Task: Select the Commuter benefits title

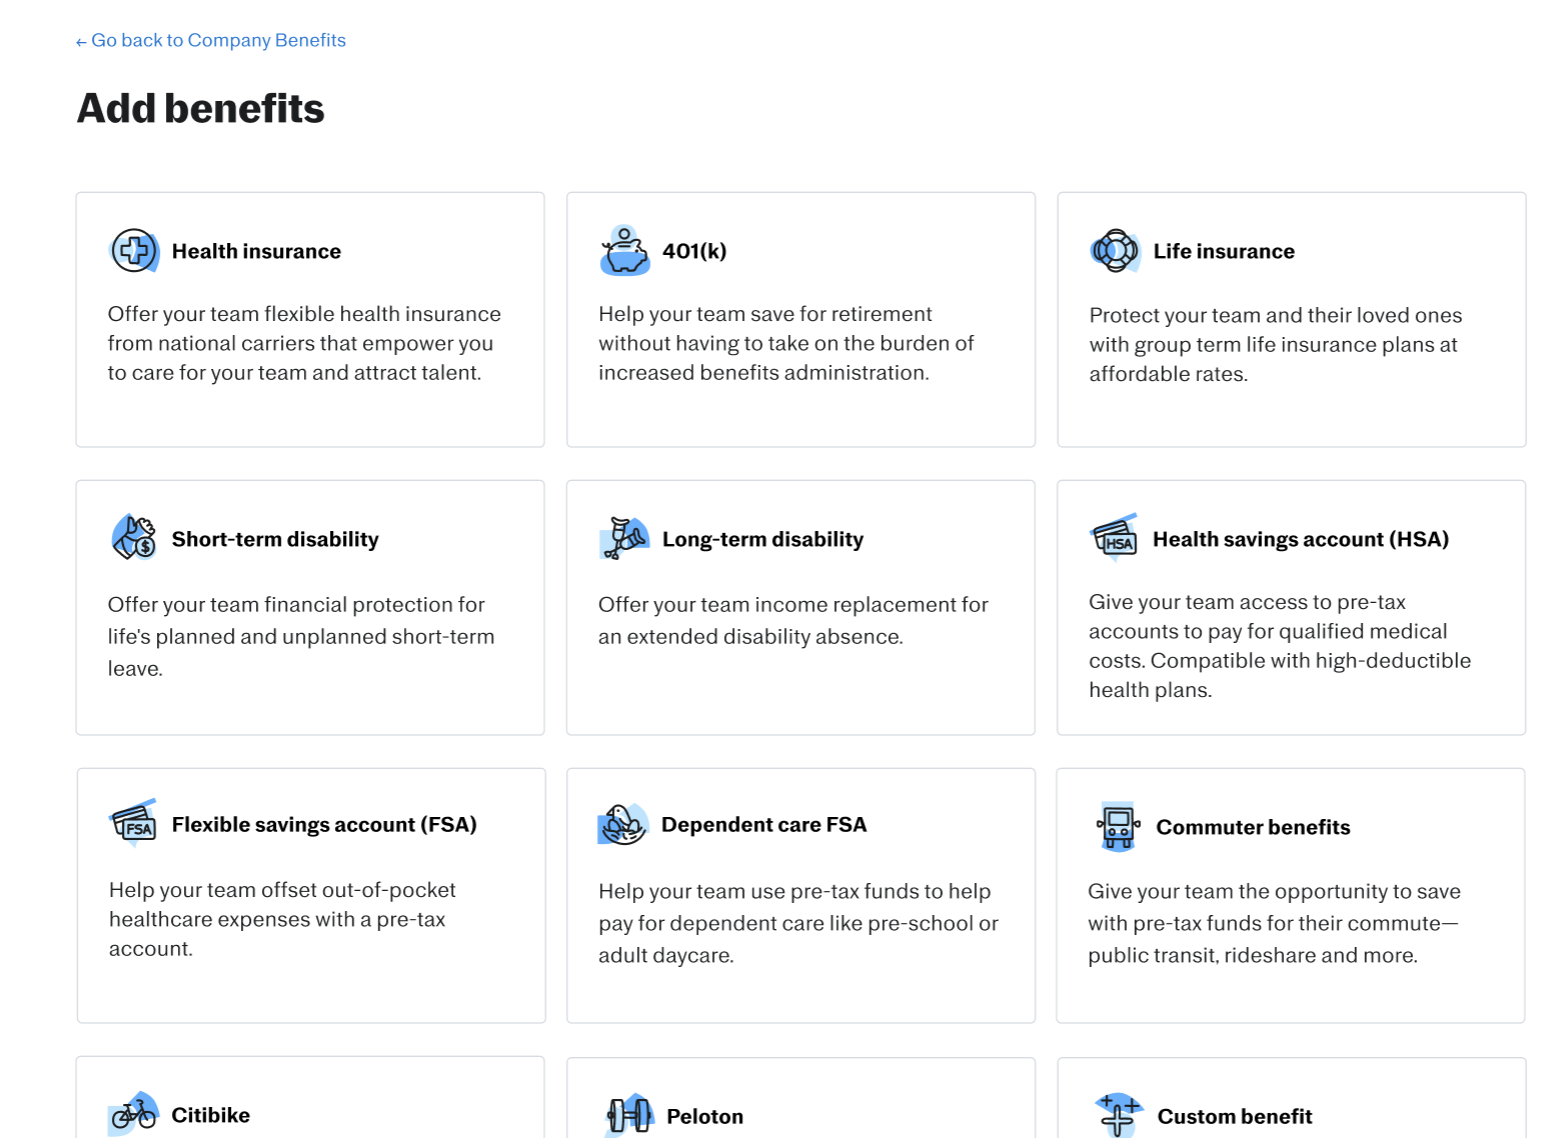Action: 1253,827
